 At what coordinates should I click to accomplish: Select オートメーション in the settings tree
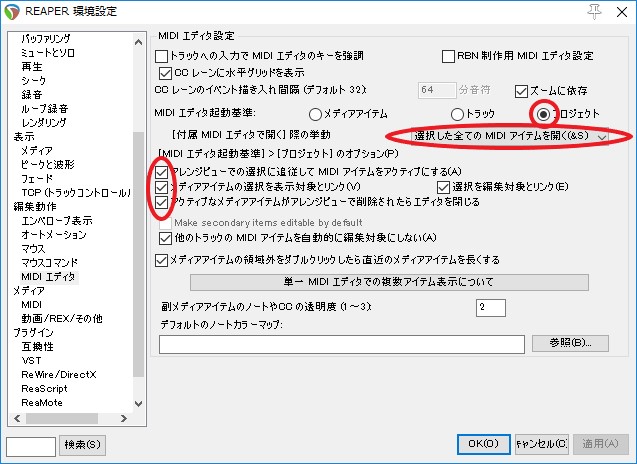[x=54, y=234]
